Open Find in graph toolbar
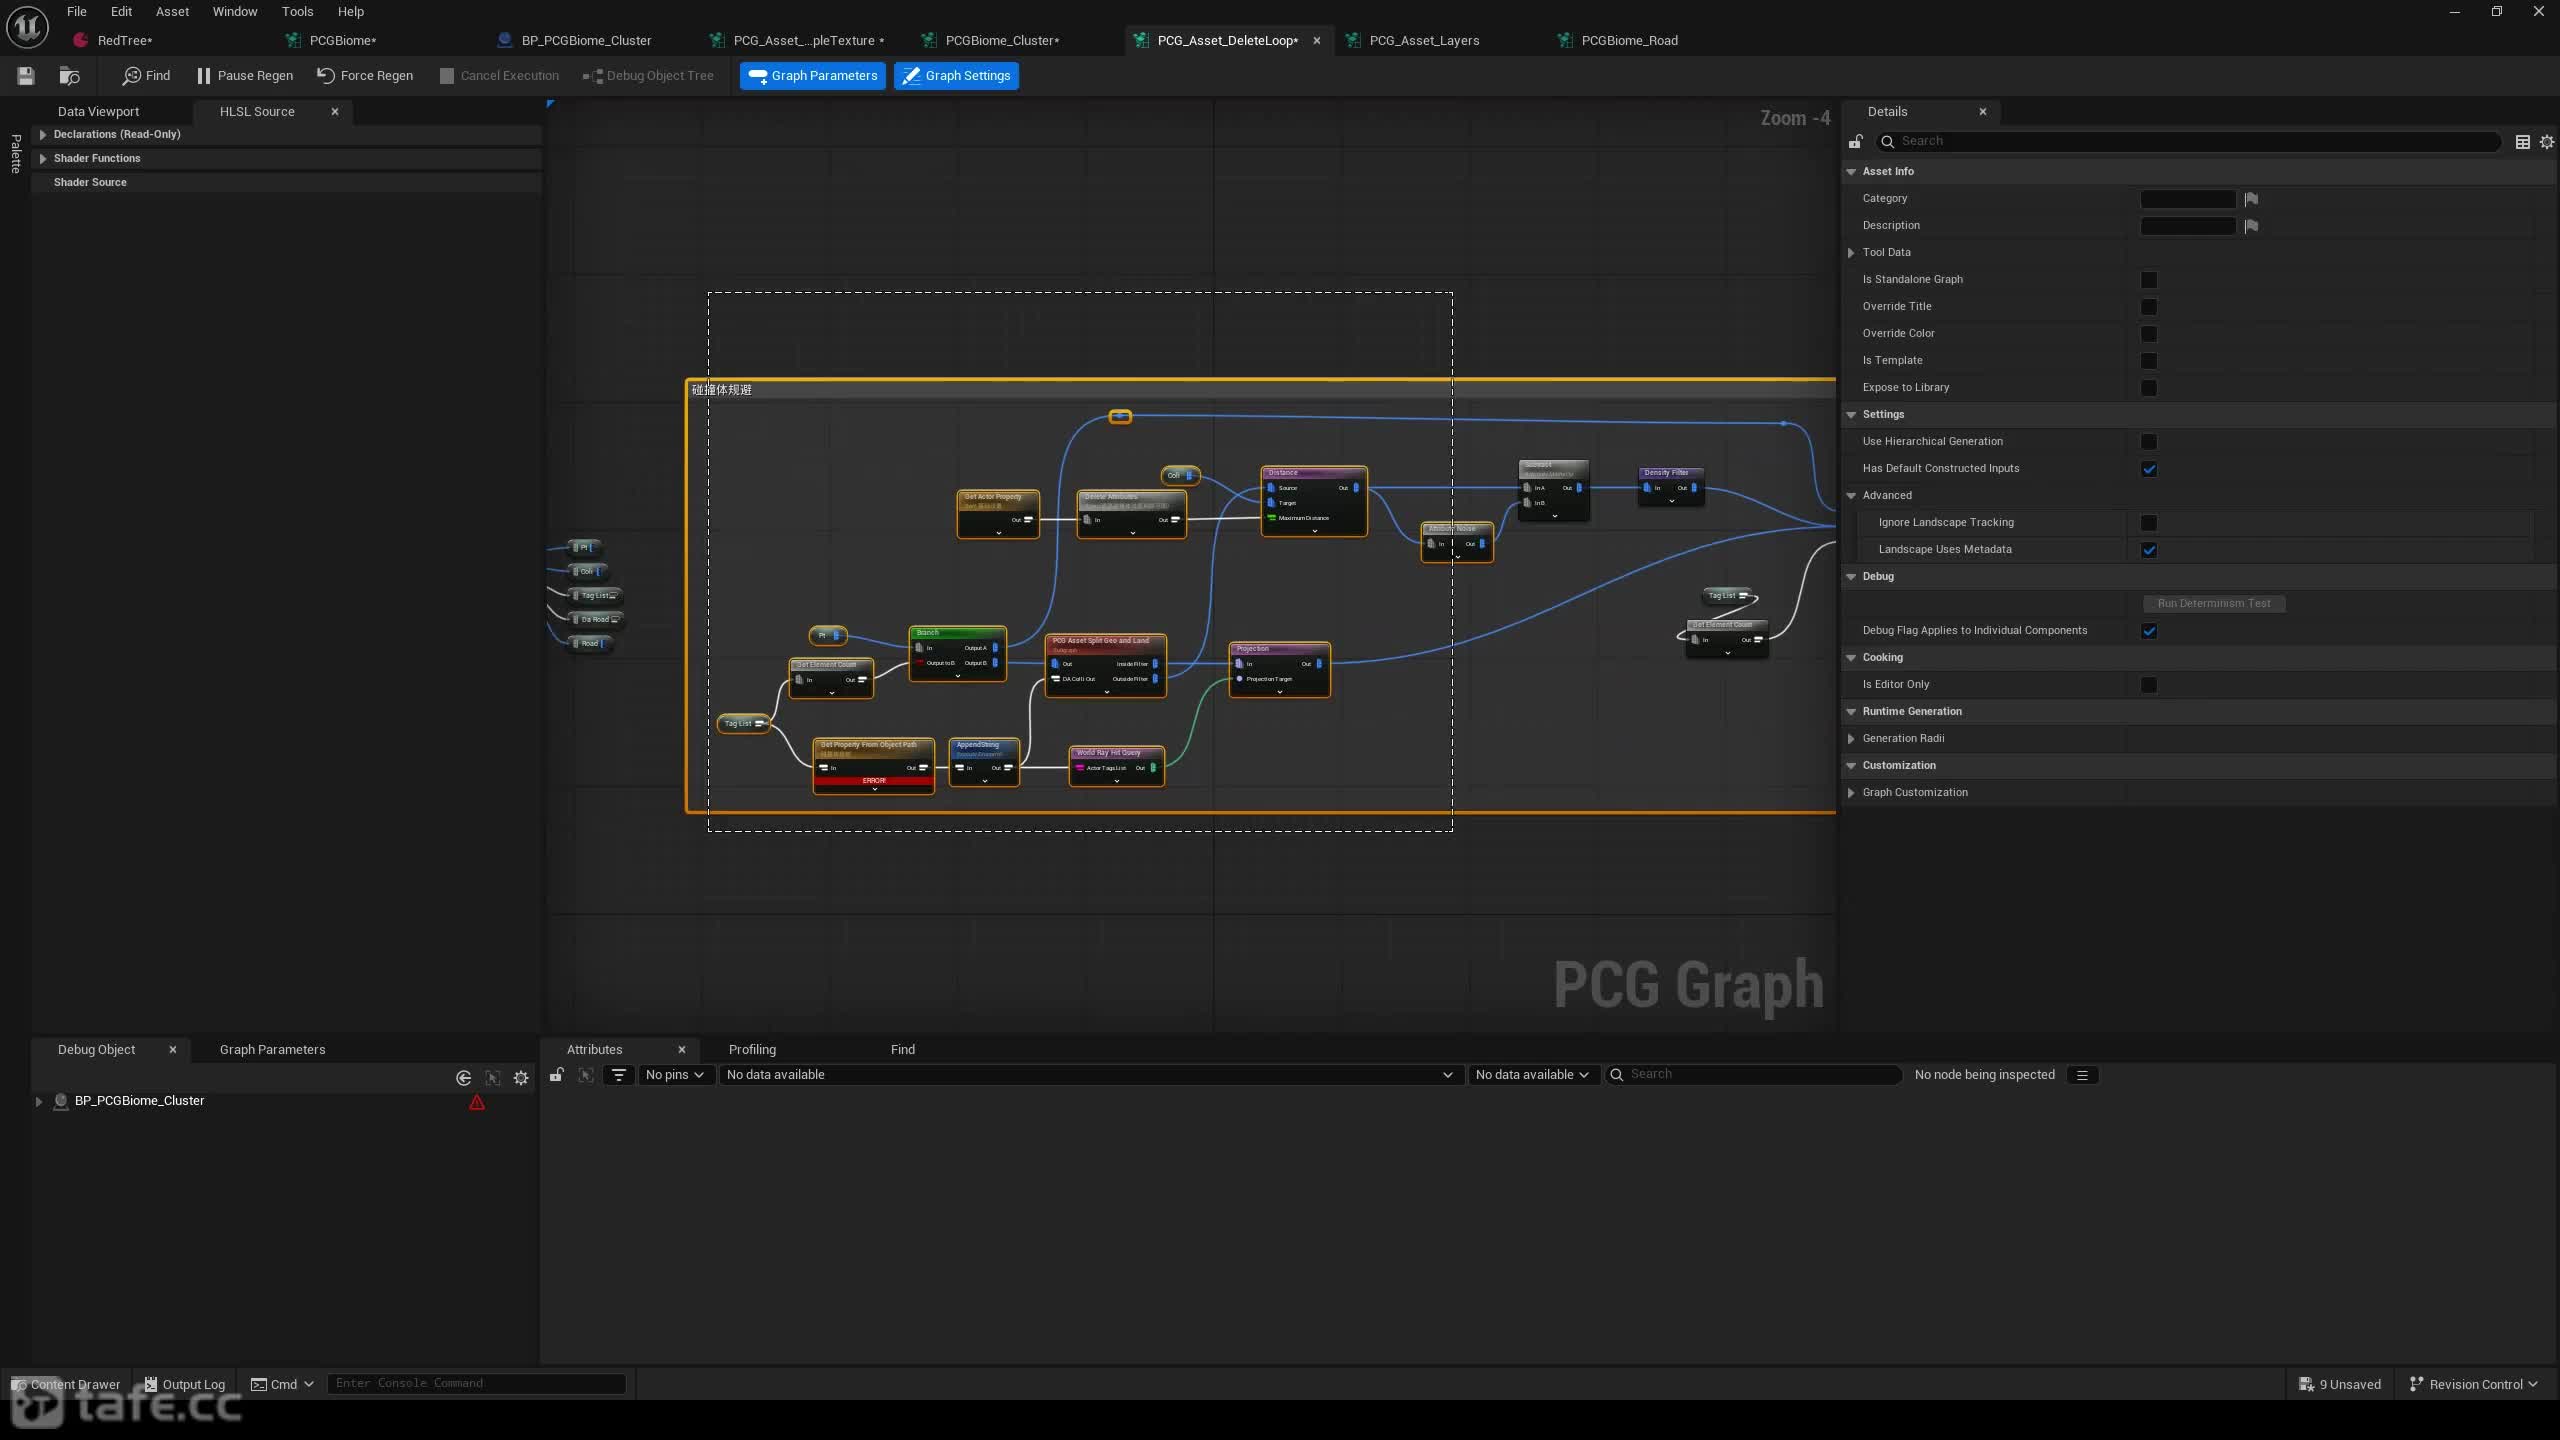This screenshot has height=1440, width=2560. (146, 76)
